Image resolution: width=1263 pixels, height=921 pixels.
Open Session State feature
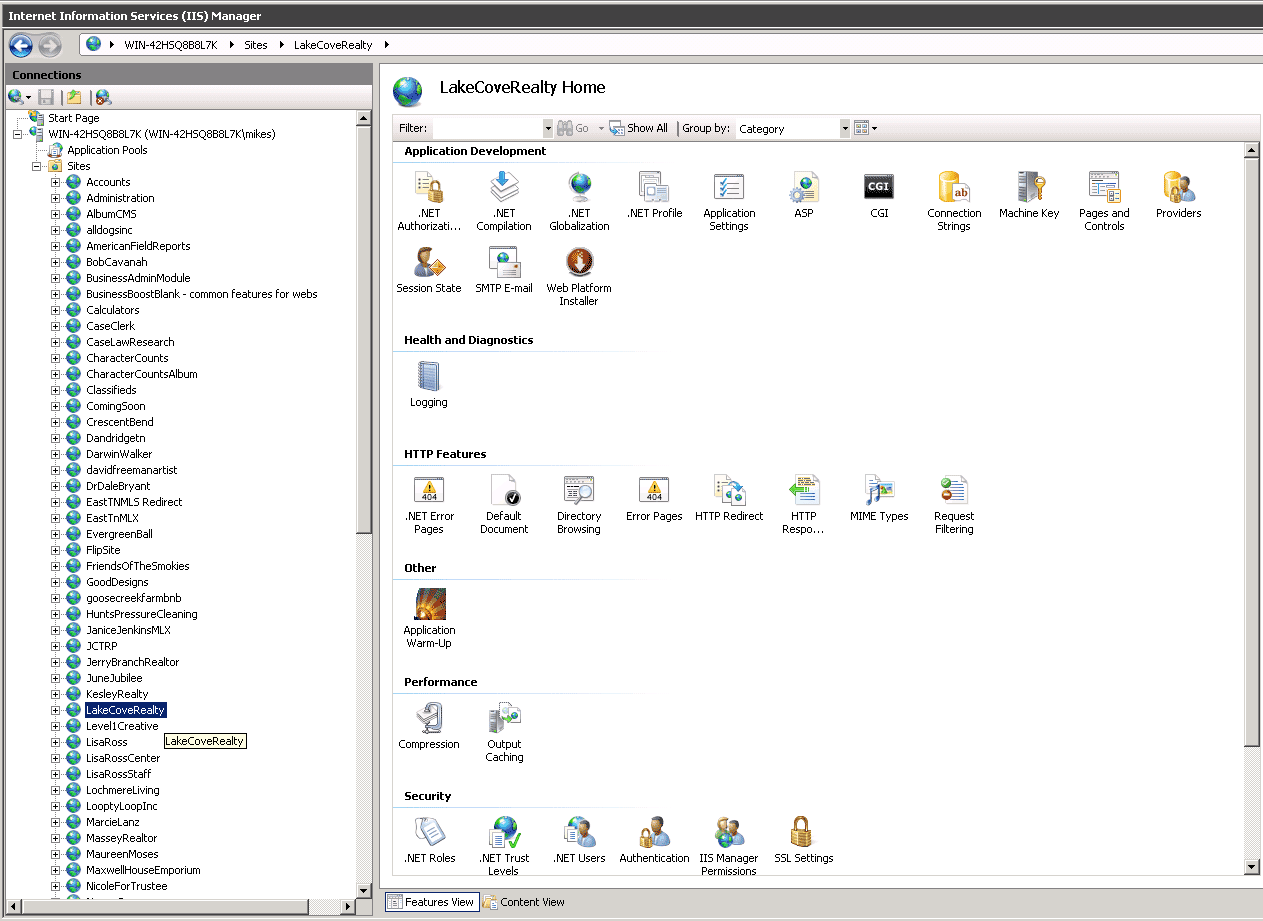(429, 270)
